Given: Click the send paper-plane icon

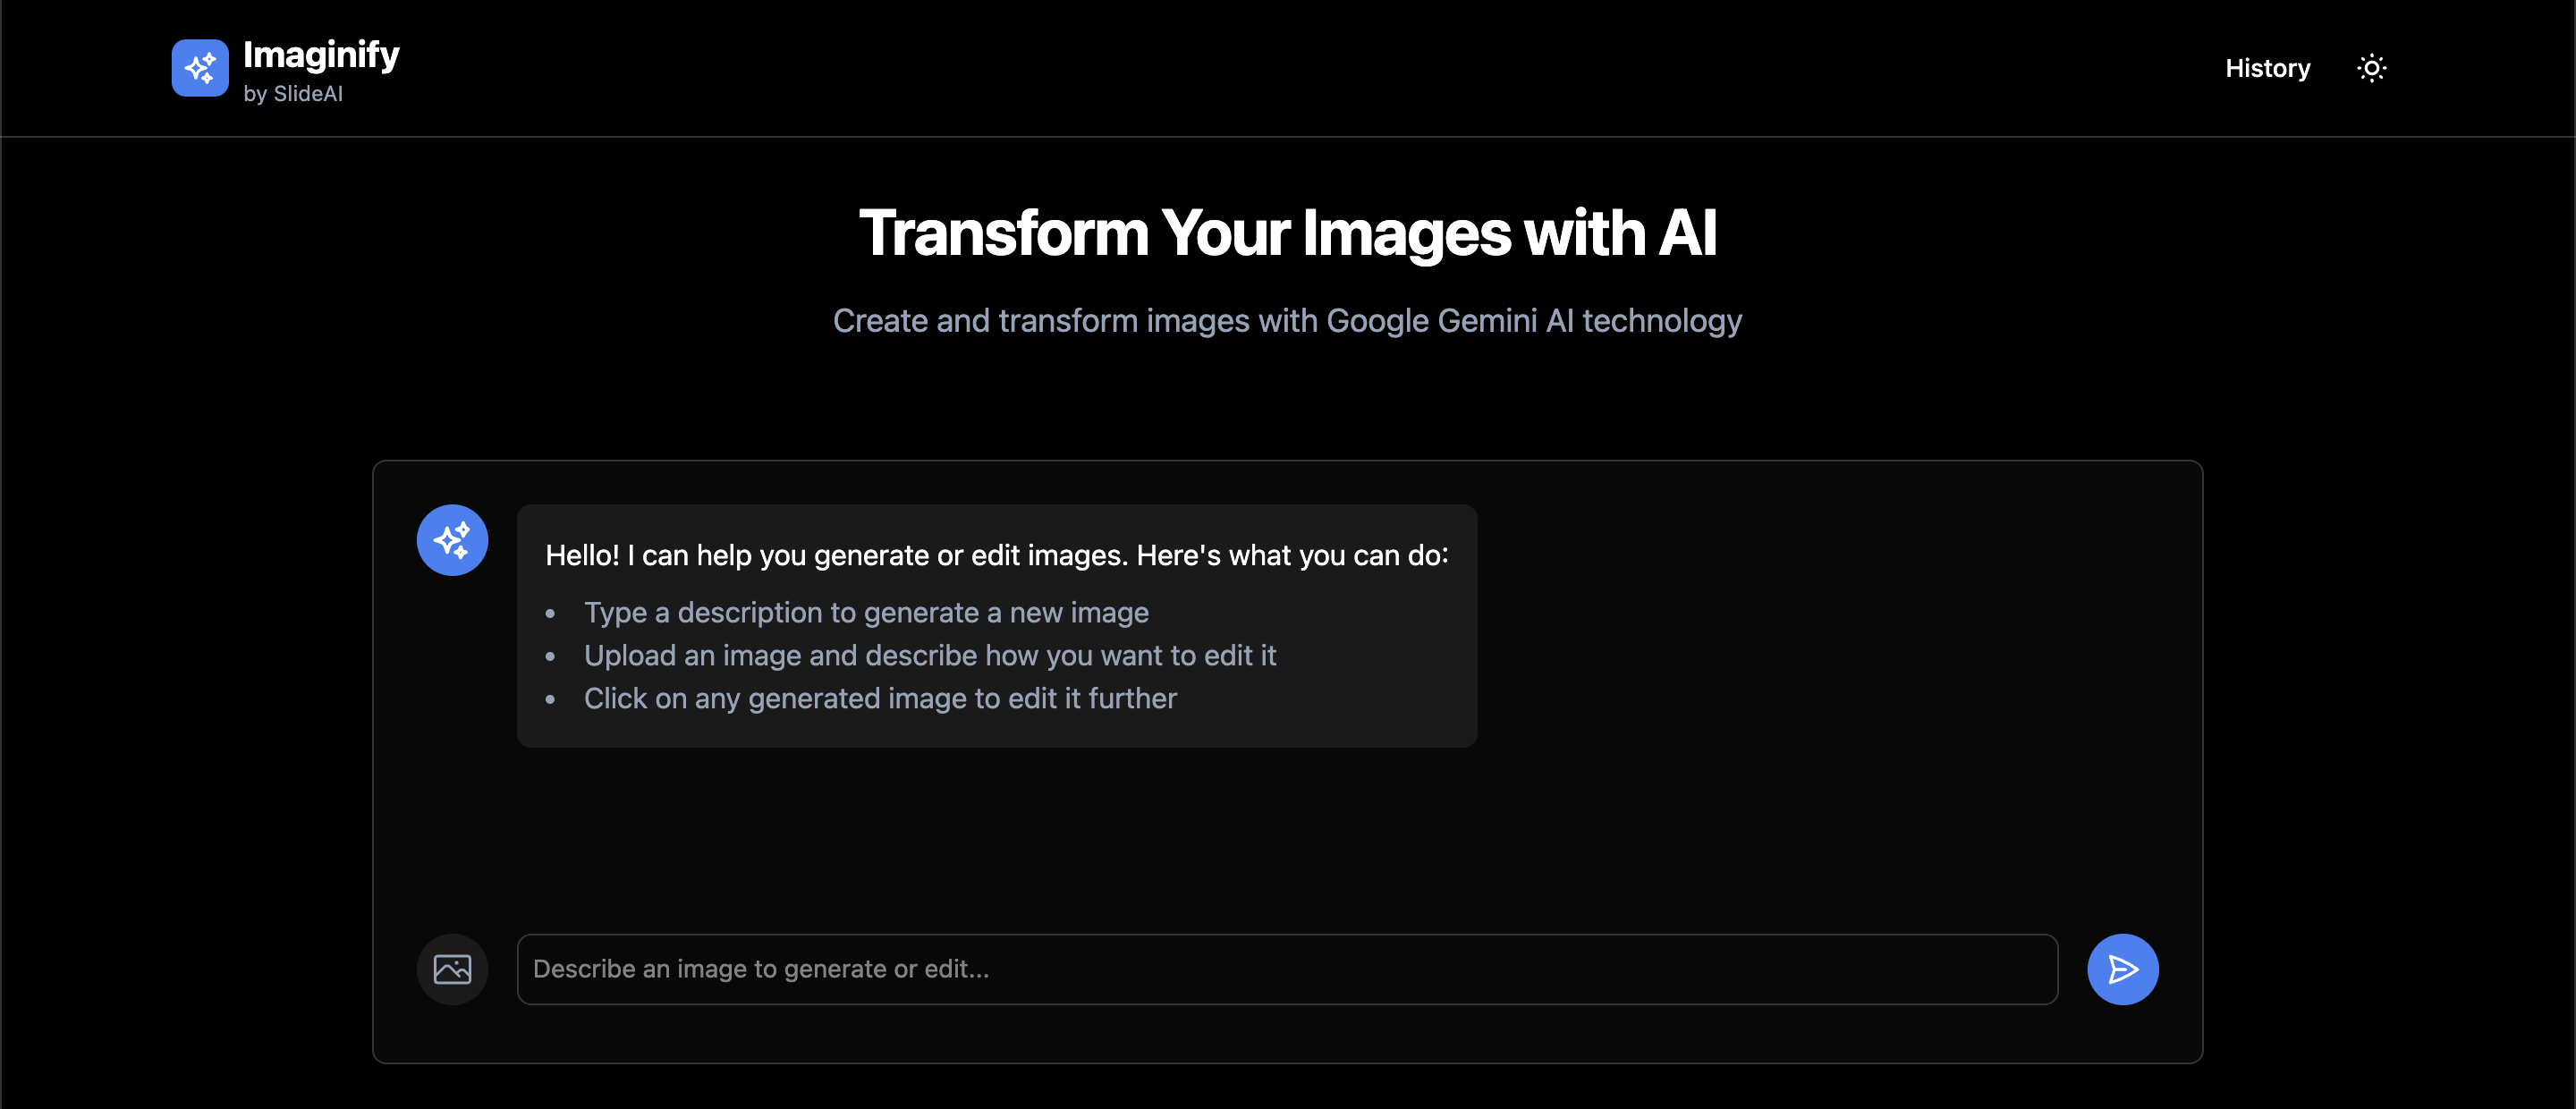Looking at the screenshot, I should click(x=2122, y=968).
